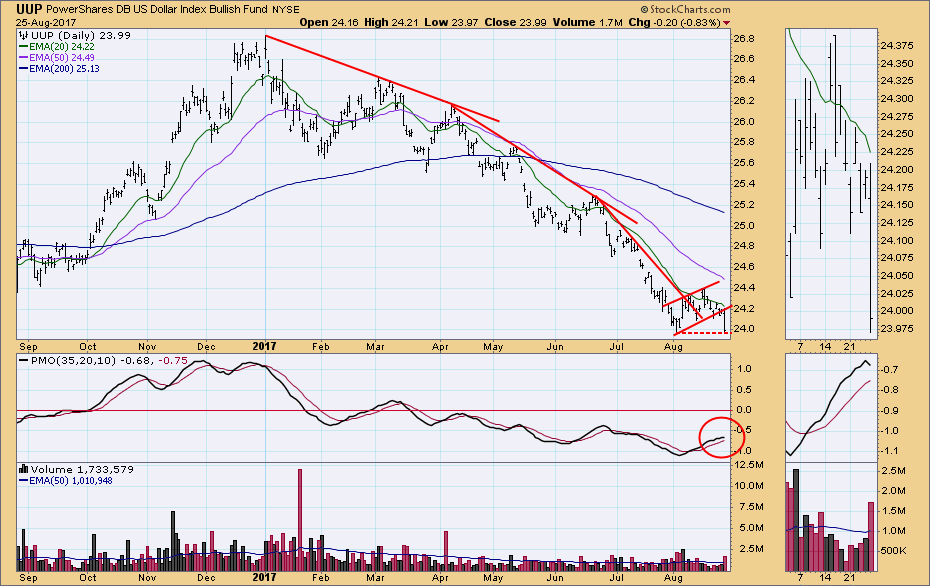930x586 pixels.
Task: Click the red down arrow beside change
Action: pos(727,23)
